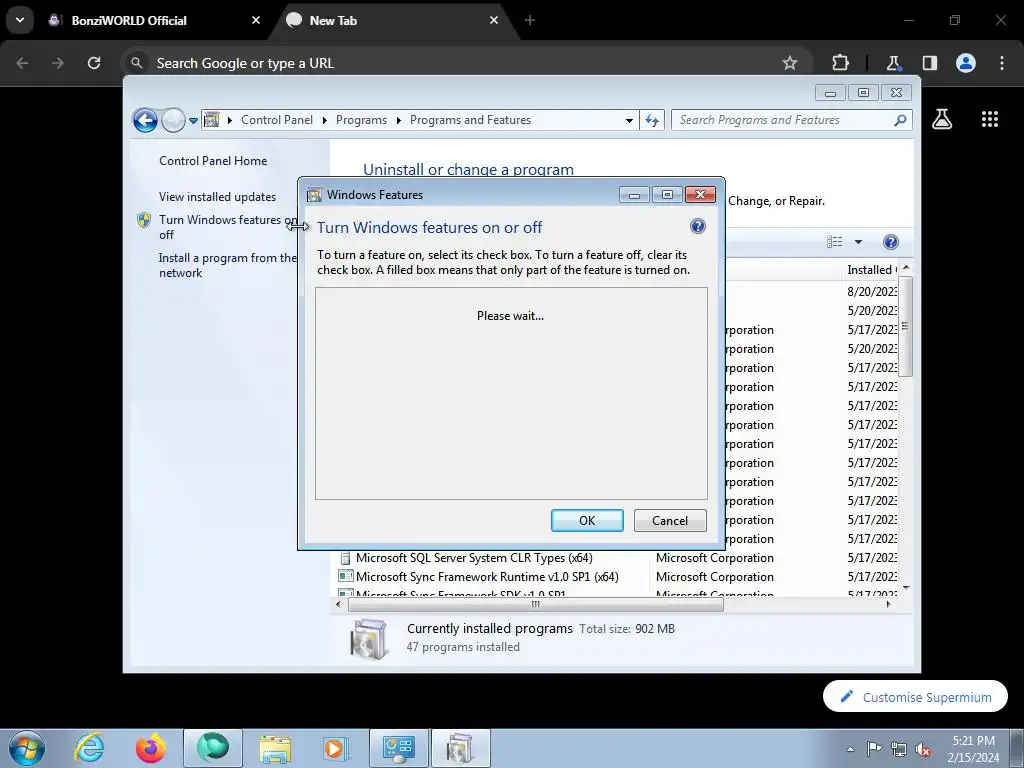
Task: Click the help icon in Programs and Features toolbar
Action: tap(890, 242)
